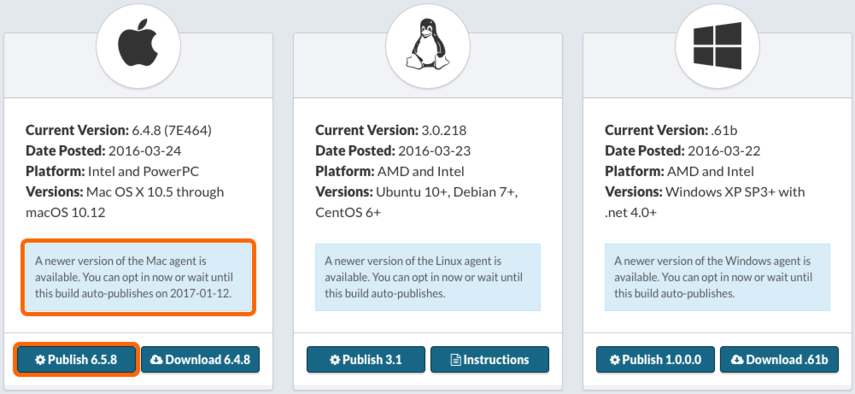Click gear icon on Publish 6.5.8
Screen dimensions: 855x394
click(40, 360)
